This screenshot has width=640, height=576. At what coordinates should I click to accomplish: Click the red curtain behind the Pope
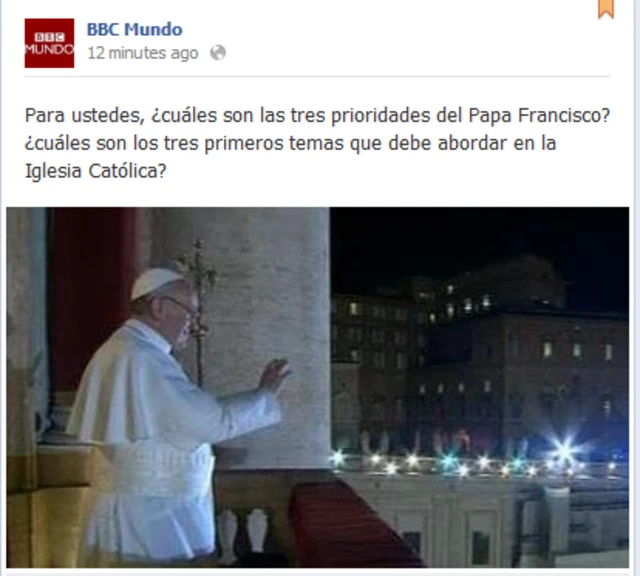click(x=93, y=294)
